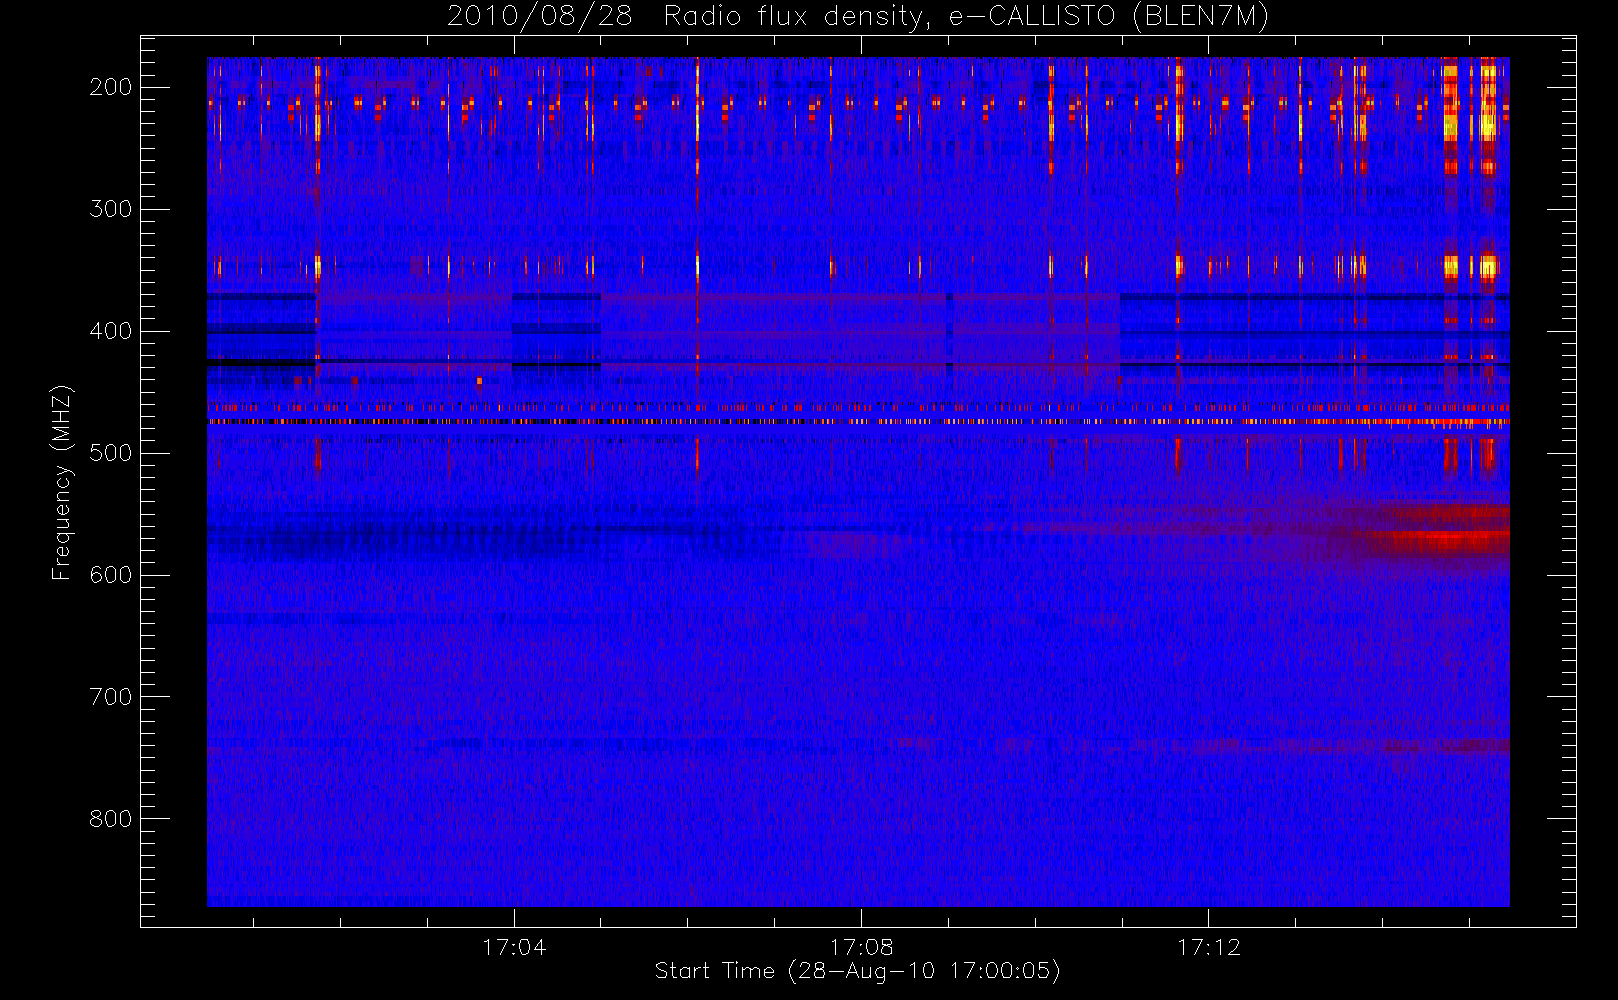Click the 17:08 time tick label

point(861,947)
